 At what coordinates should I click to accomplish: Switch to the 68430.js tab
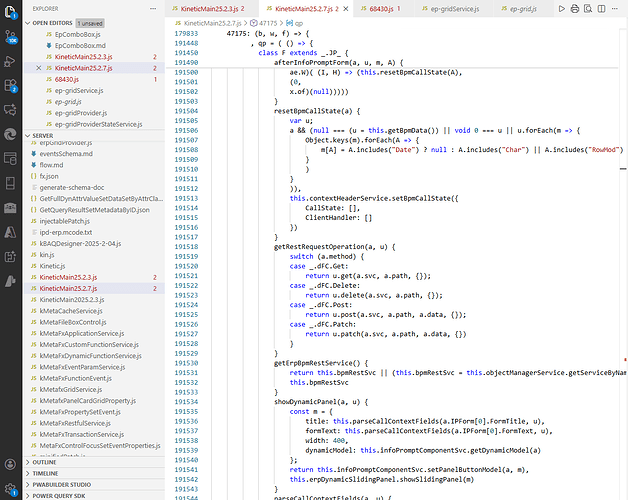(381, 8)
